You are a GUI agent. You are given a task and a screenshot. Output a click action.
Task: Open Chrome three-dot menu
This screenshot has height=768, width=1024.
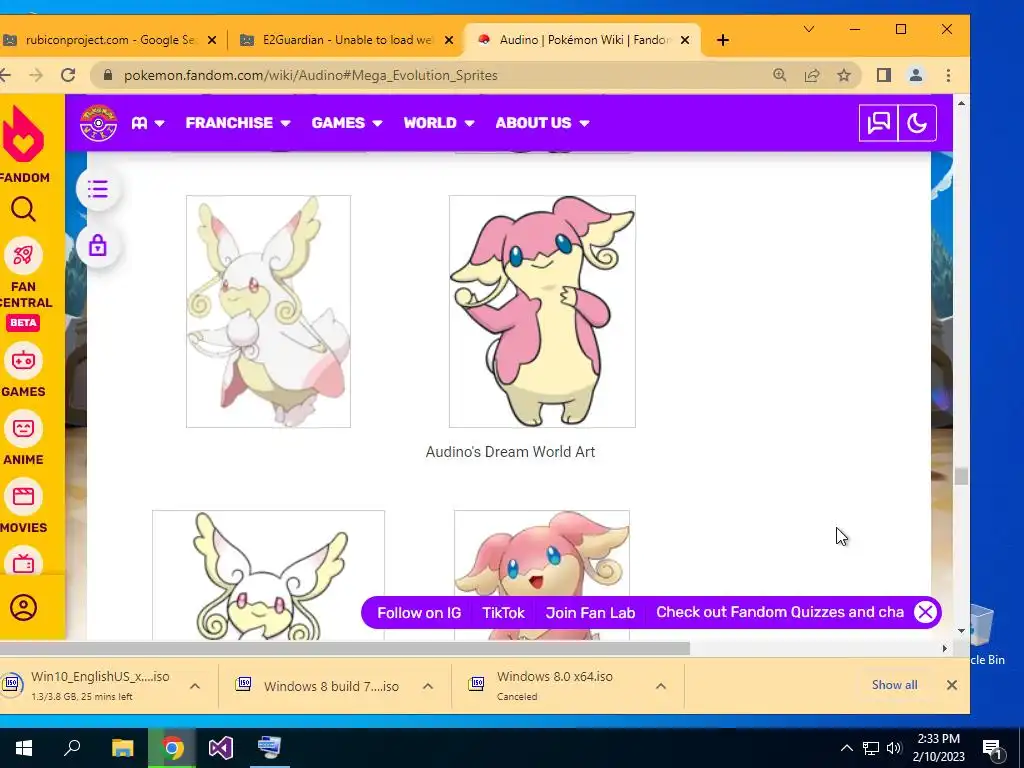(948, 75)
